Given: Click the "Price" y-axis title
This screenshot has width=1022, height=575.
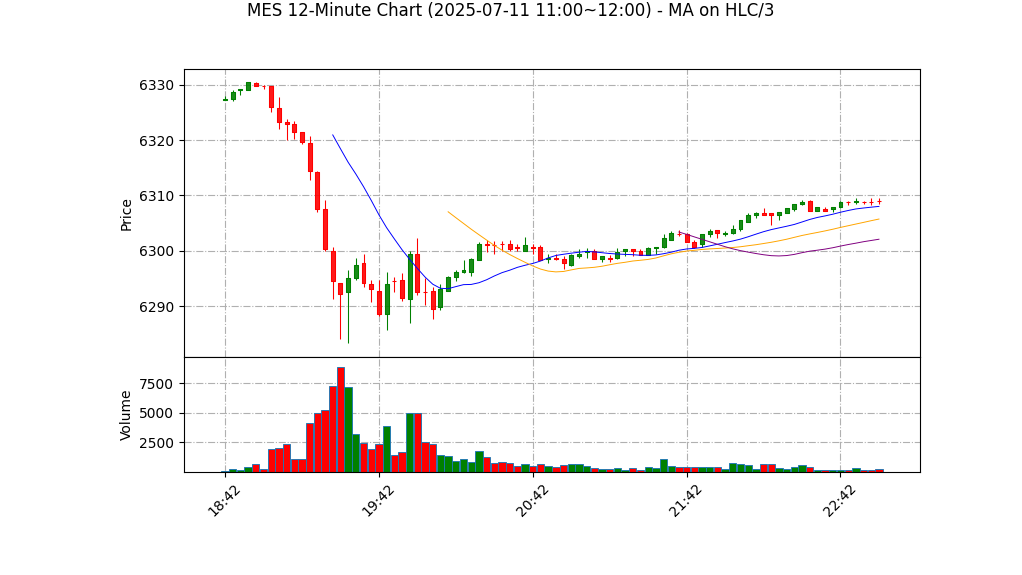Looking at the screenshot, I should click(x=126, y=215).
